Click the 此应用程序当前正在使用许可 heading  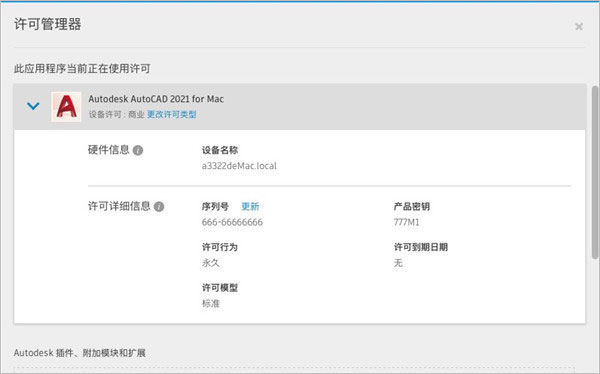(82, 69)
